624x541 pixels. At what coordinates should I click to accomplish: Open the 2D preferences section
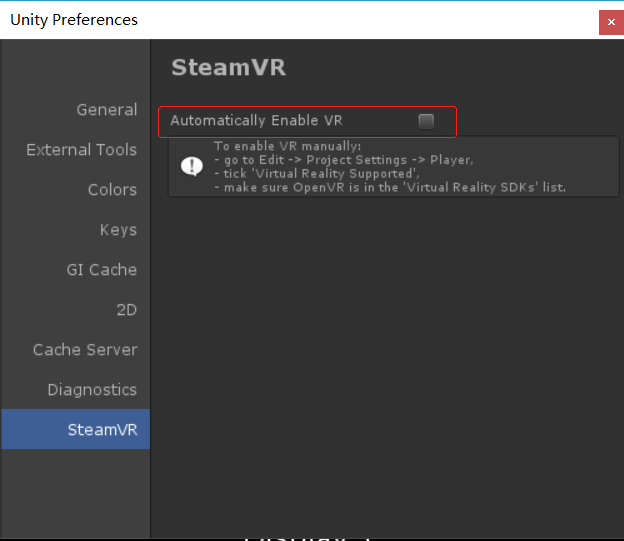(126, 310)
